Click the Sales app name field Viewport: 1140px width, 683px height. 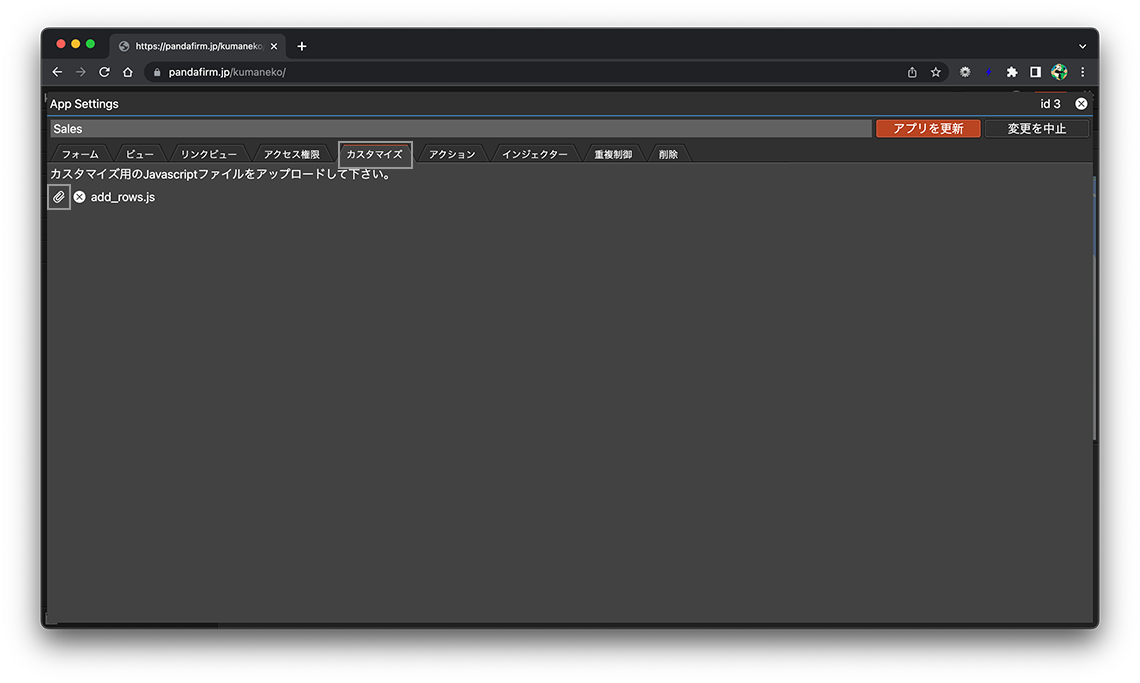pyautogui.click(x=460, y=129)
